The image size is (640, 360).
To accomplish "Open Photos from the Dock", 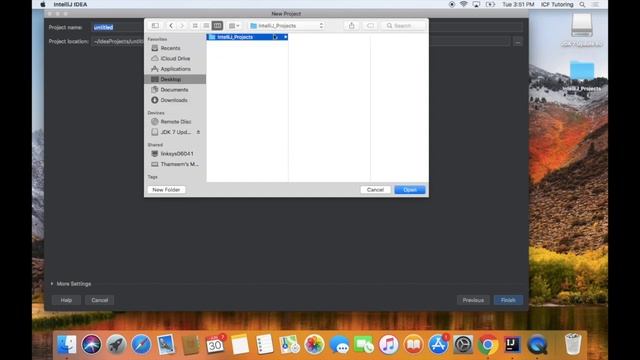I will (x=314, y=344).
